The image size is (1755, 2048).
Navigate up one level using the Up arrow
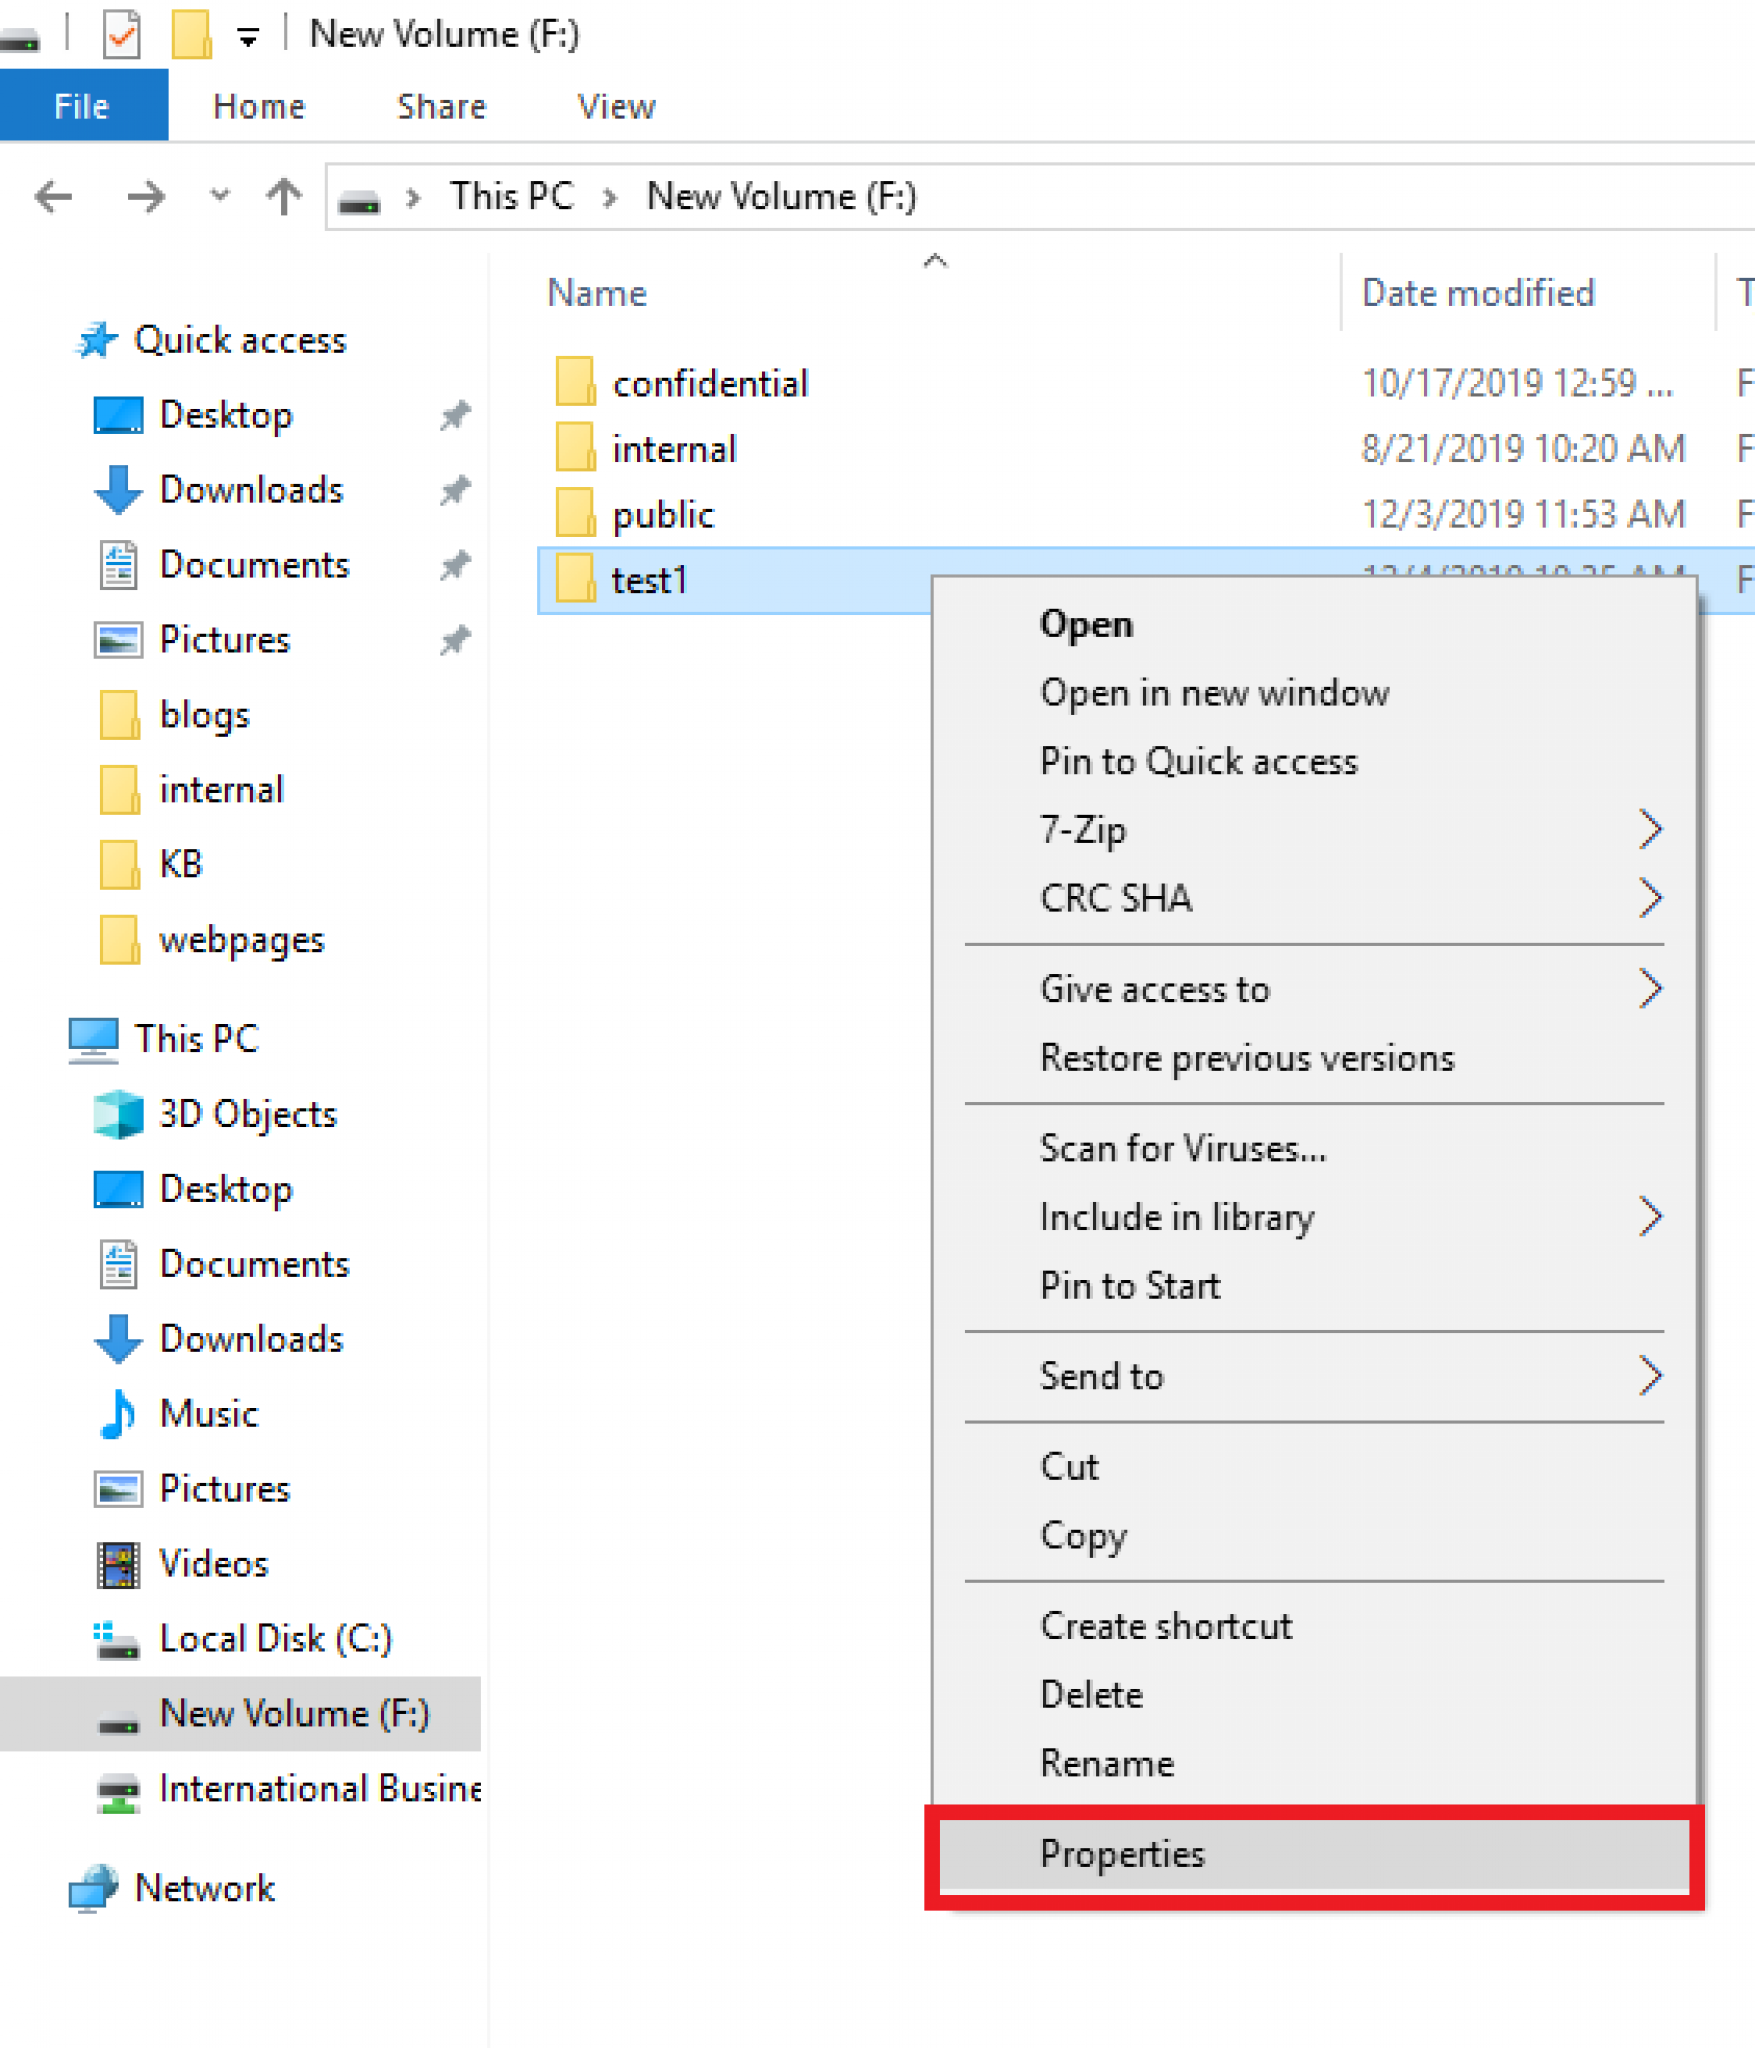tap(283, 197)
